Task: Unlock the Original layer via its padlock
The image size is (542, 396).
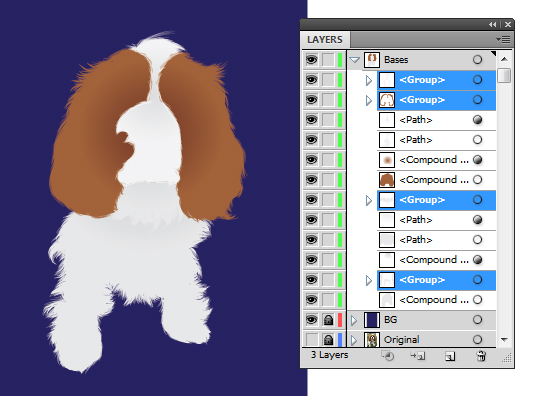Action: pyautogui.click(x=328, y=340)
